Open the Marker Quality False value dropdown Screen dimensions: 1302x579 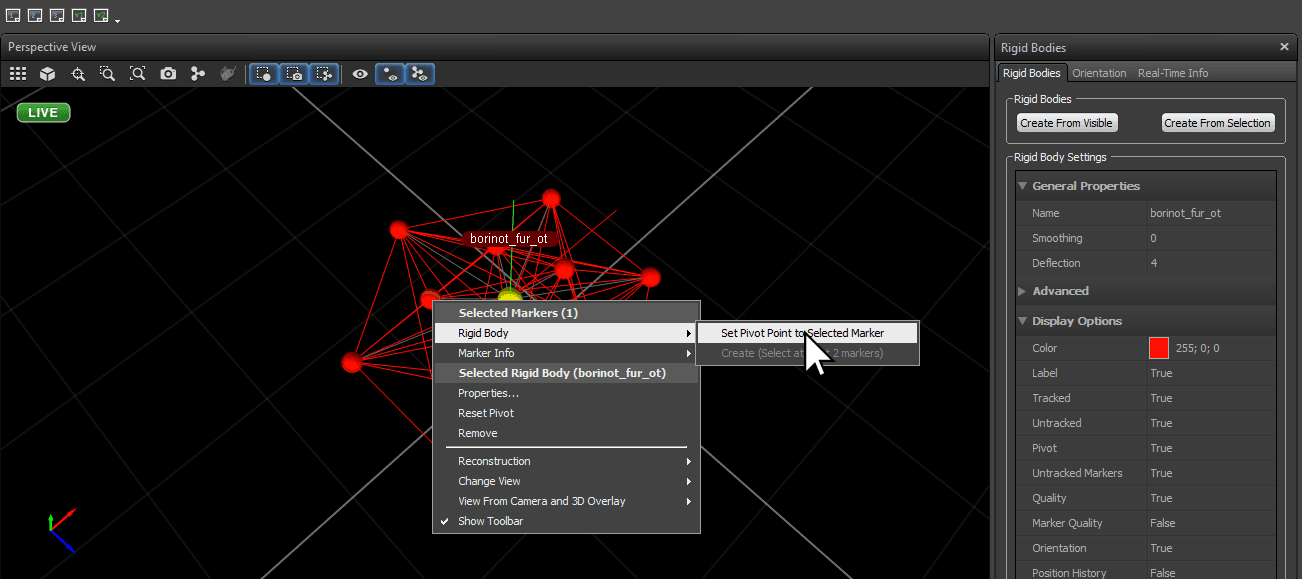1211,523
